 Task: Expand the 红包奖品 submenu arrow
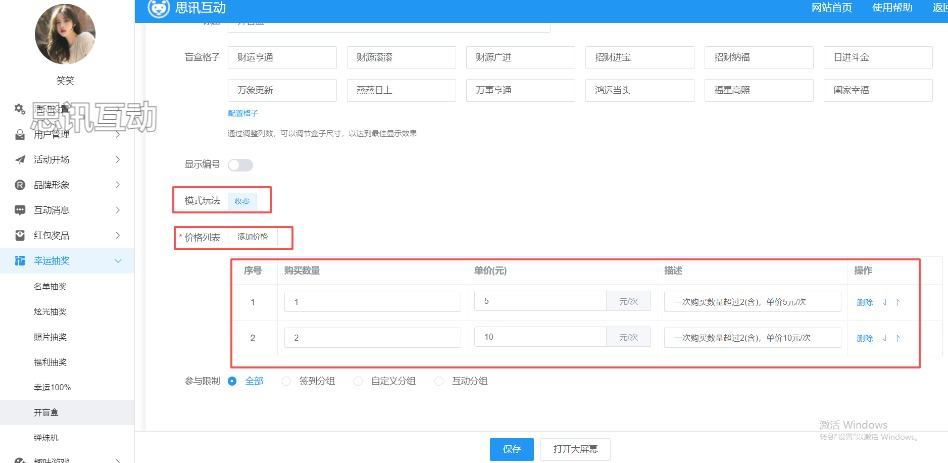118,236
